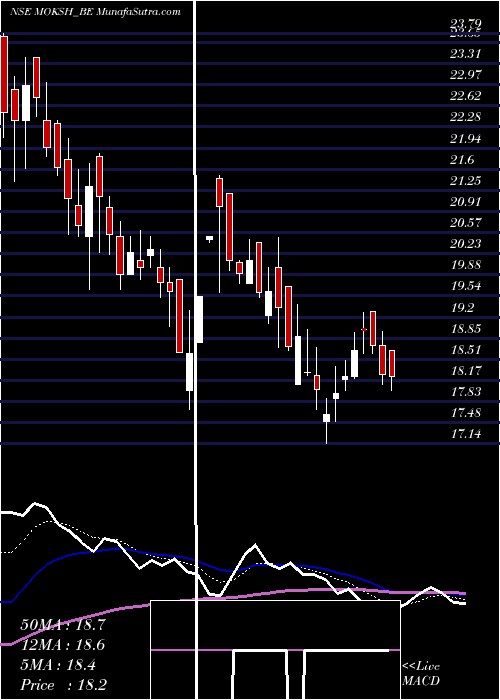Click the NSE MOKSH_BE MunafaSutra.com title text
The height and width of the screenshot is (700, 500).
click(96, 12)
